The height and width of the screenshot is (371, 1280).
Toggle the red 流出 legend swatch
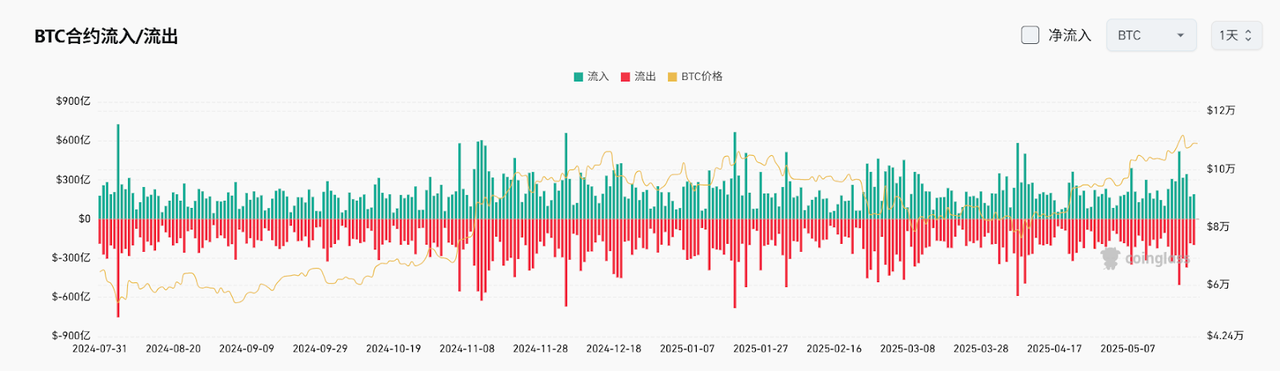pyautogui.click(x=626, y=76)
